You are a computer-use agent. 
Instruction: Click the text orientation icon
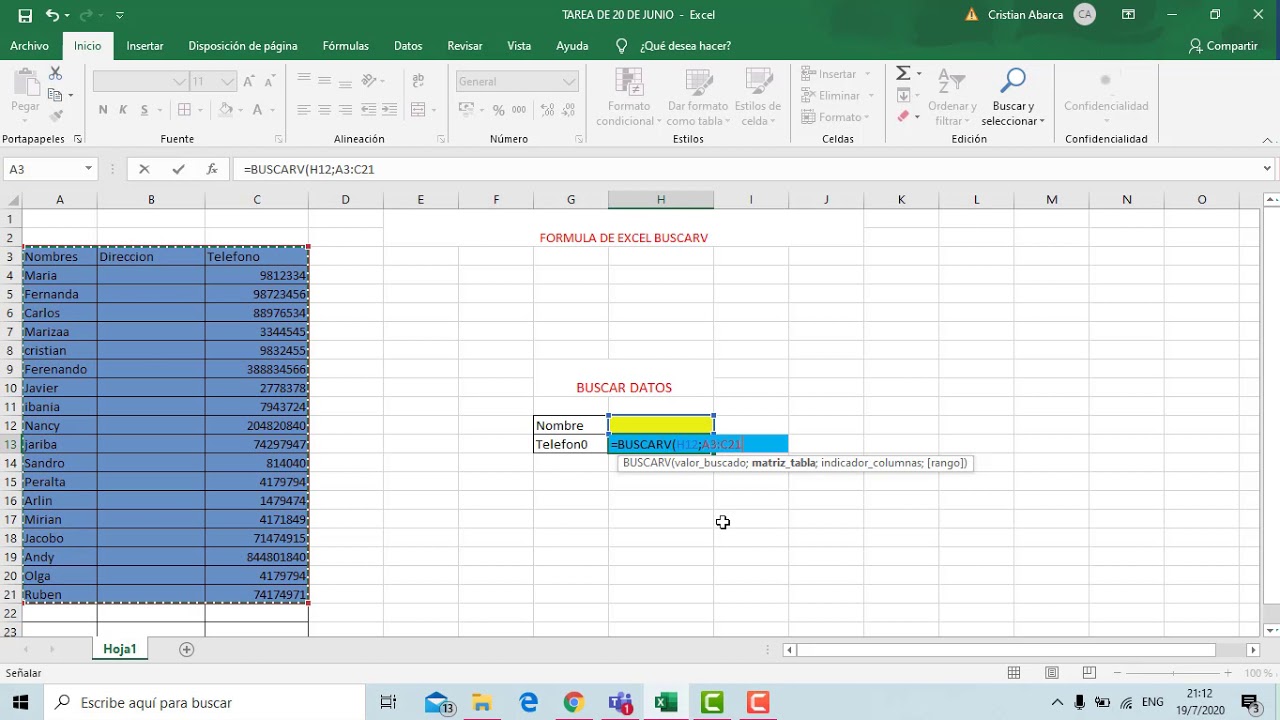point(369,81)
